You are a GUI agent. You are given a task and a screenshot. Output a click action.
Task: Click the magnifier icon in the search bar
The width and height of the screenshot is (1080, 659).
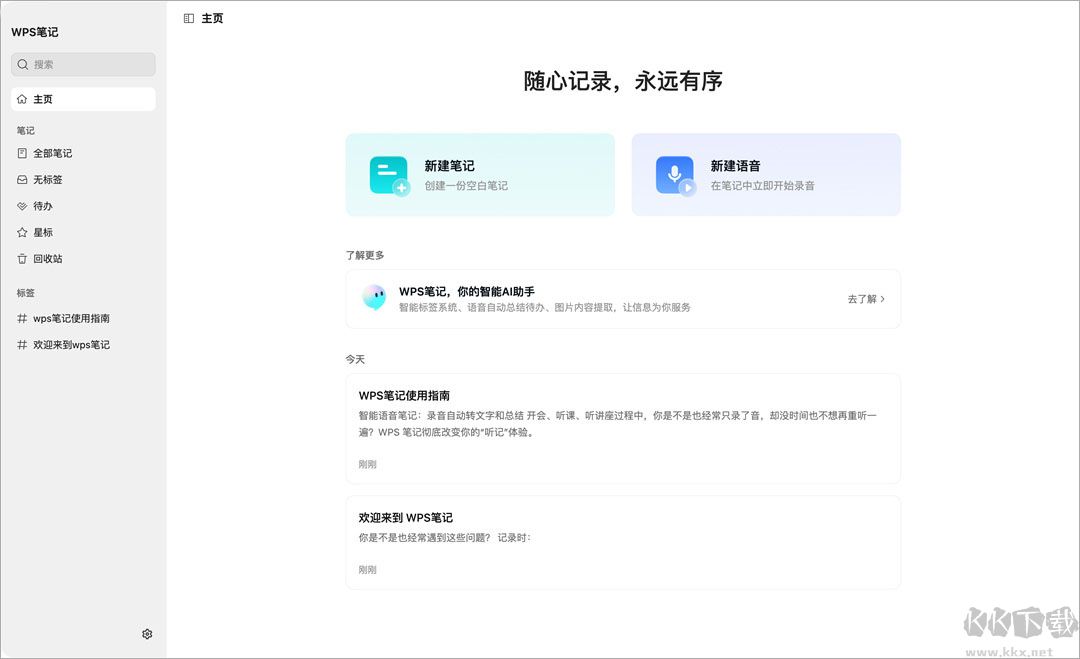pos(23,64)
